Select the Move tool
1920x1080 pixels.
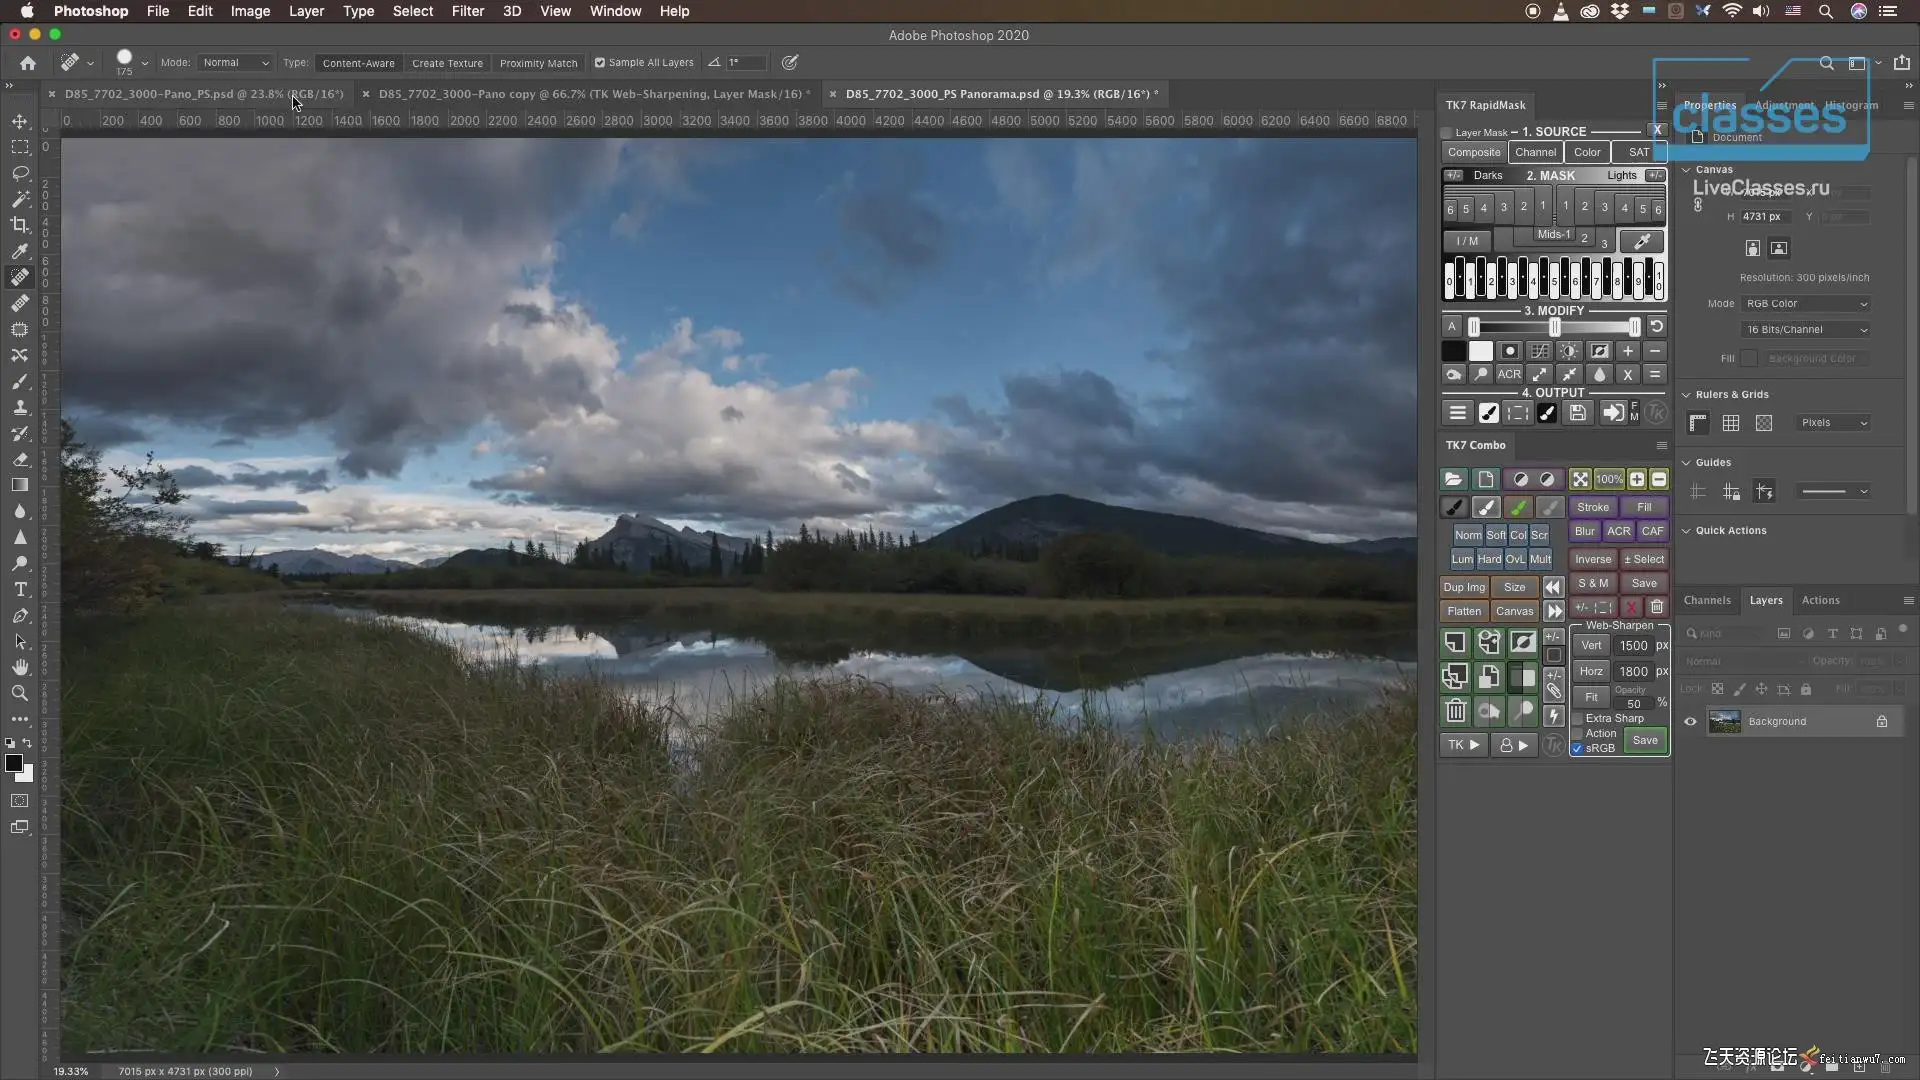click(20, 121)
